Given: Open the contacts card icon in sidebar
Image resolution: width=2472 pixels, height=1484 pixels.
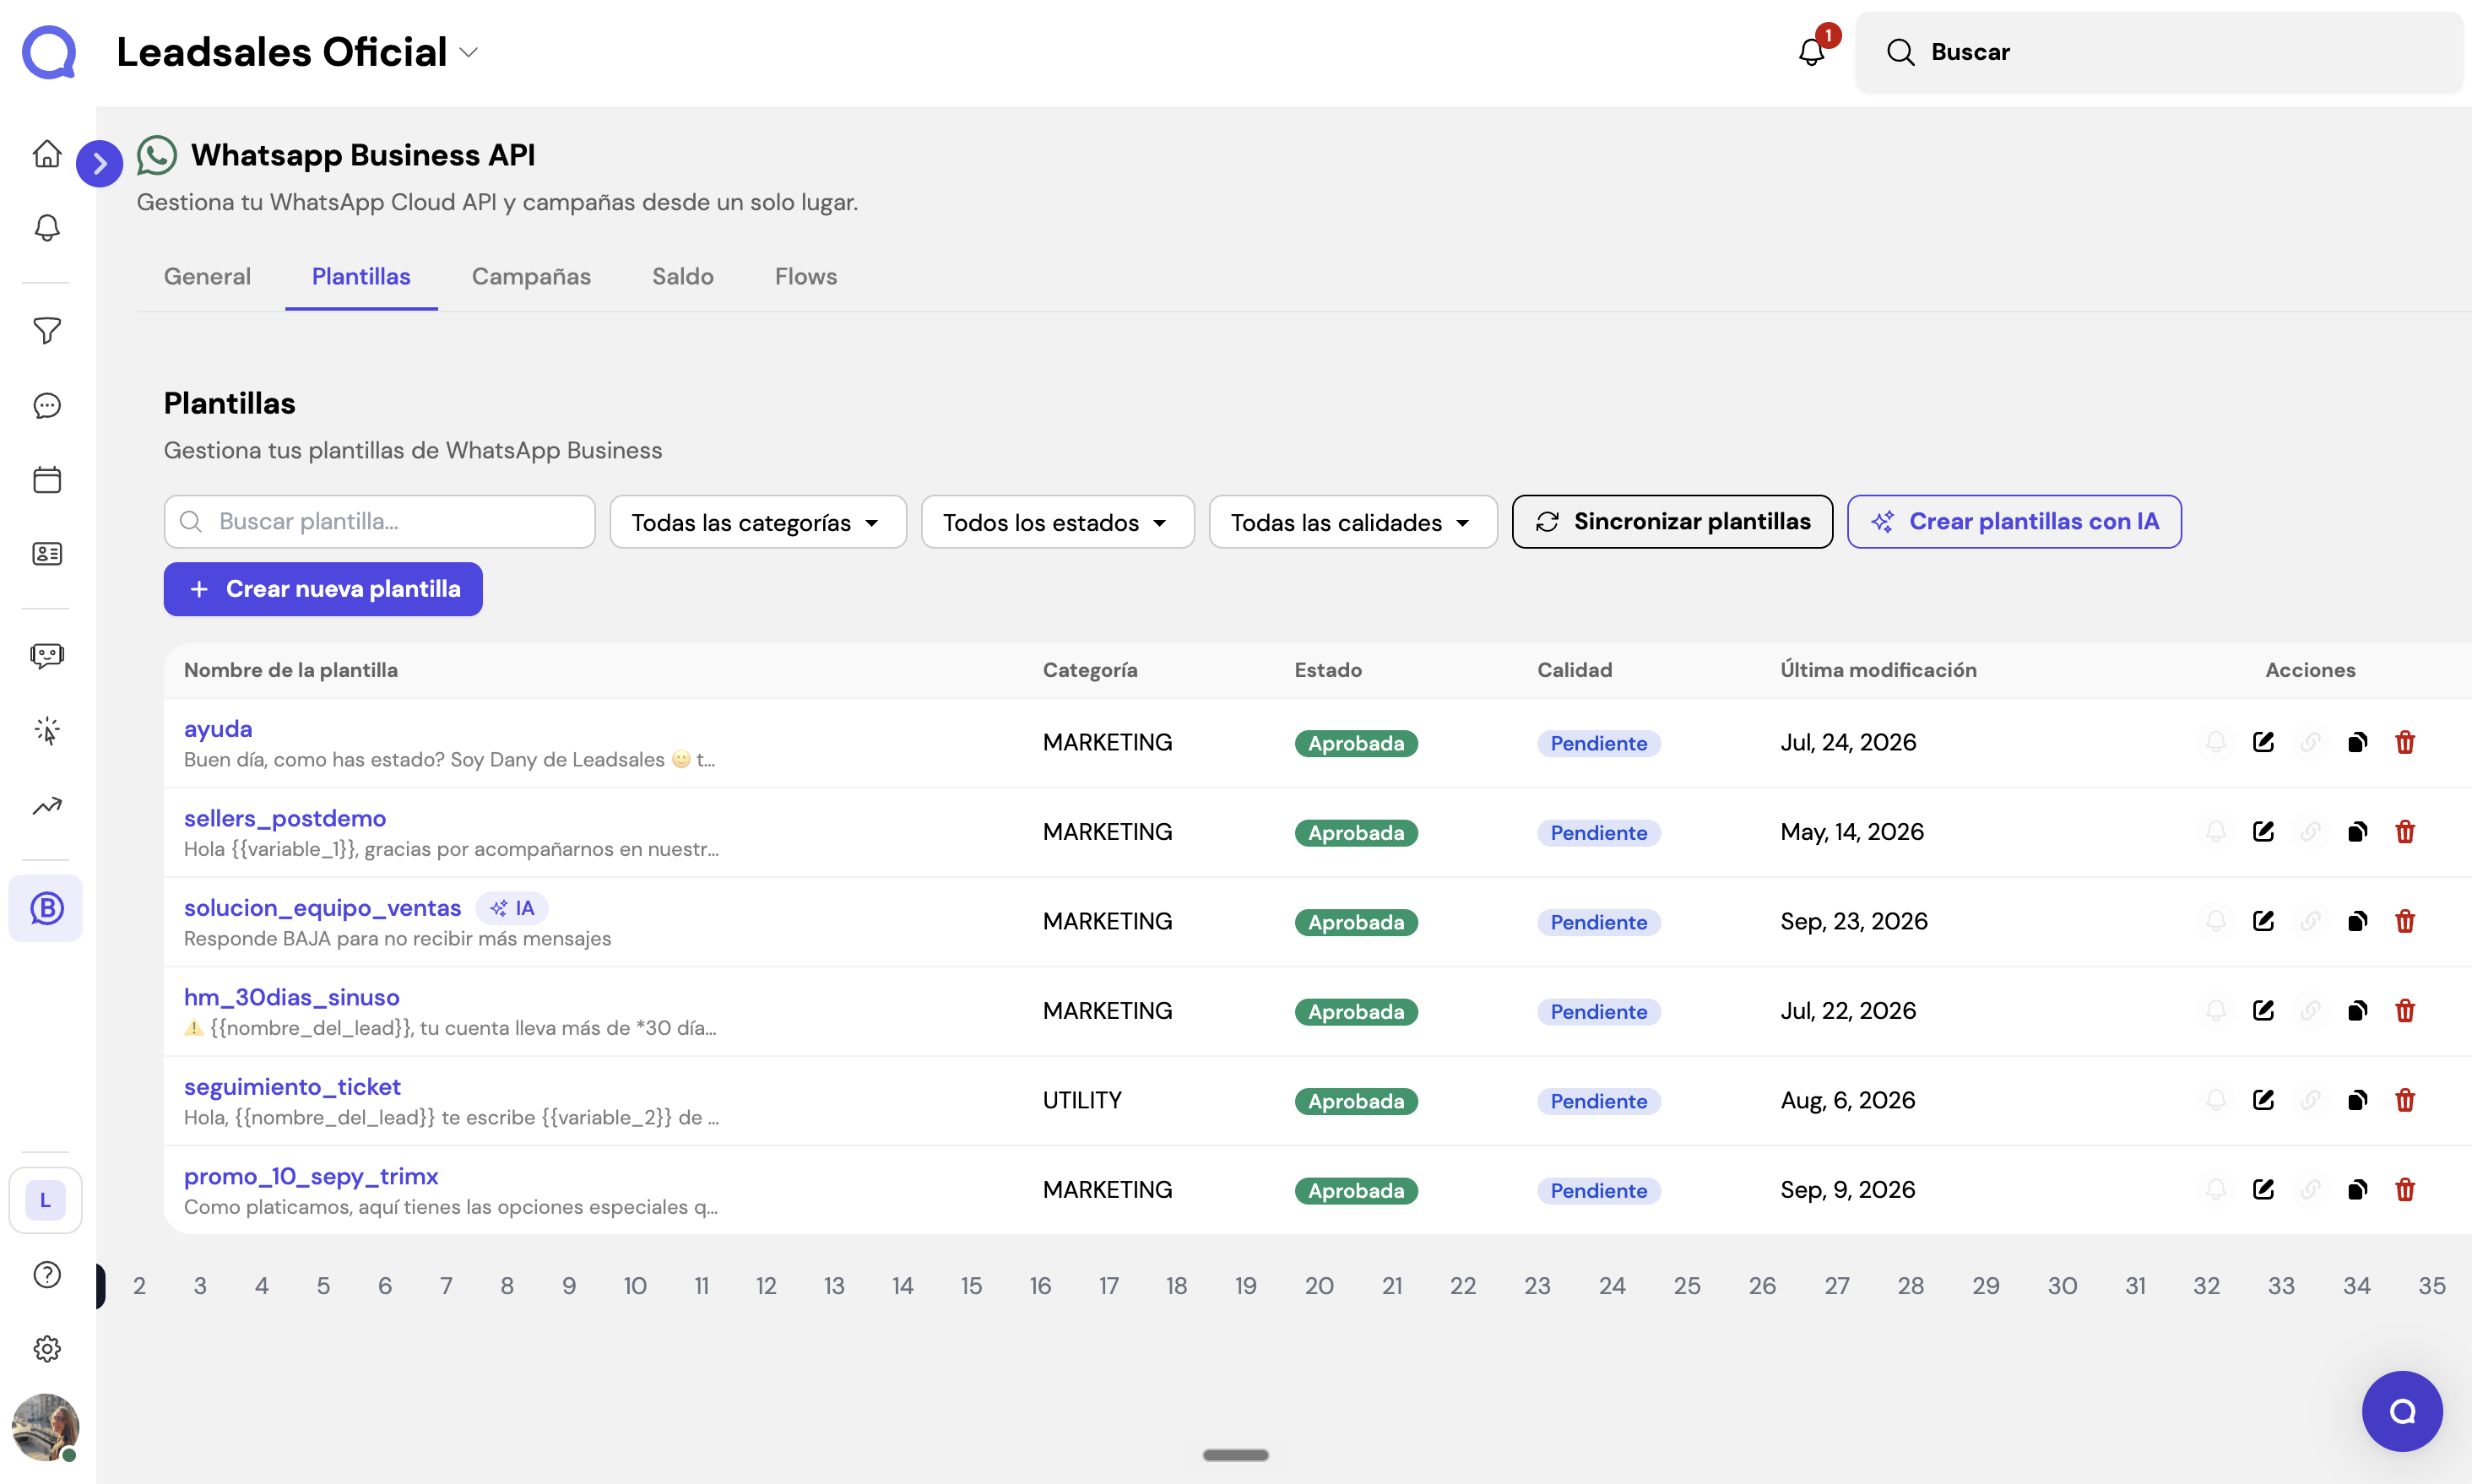Looking at the screenshot, I should pos(47,554).
